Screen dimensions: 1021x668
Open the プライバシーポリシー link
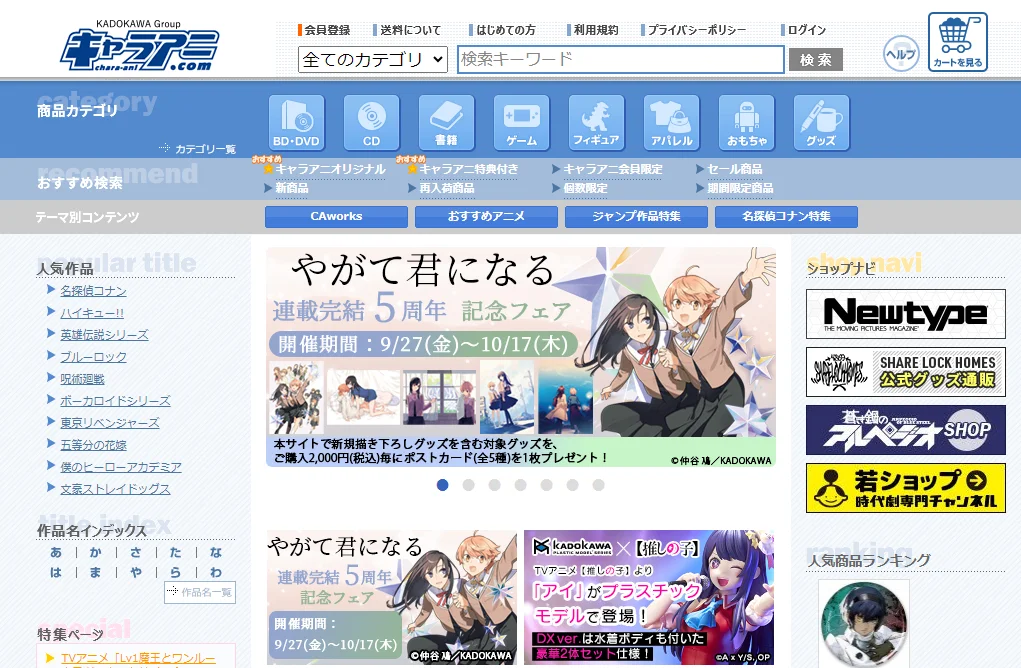coord(697,30)
